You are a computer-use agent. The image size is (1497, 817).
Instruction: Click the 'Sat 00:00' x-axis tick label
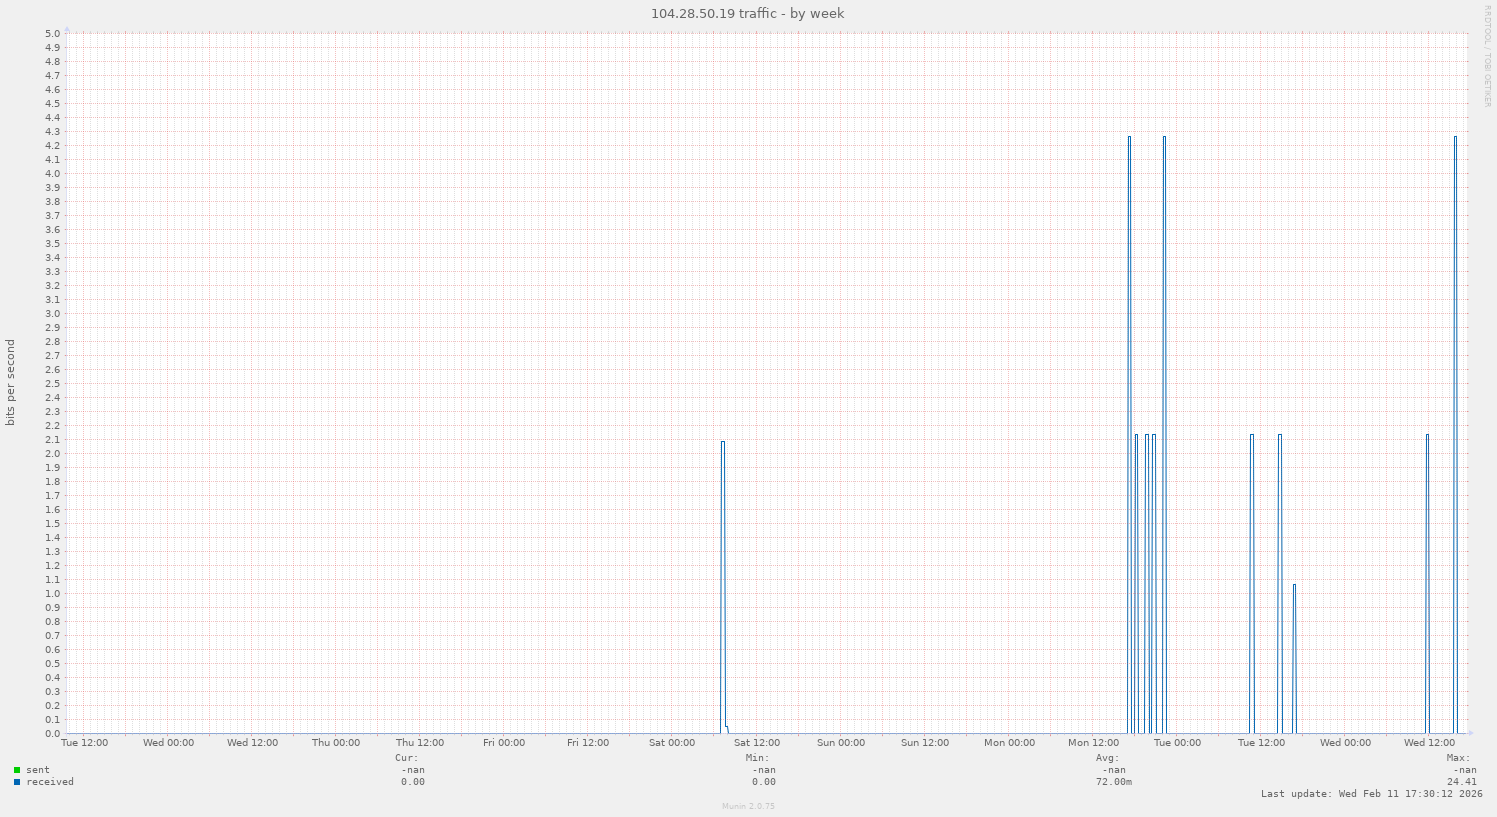(672, 743)
